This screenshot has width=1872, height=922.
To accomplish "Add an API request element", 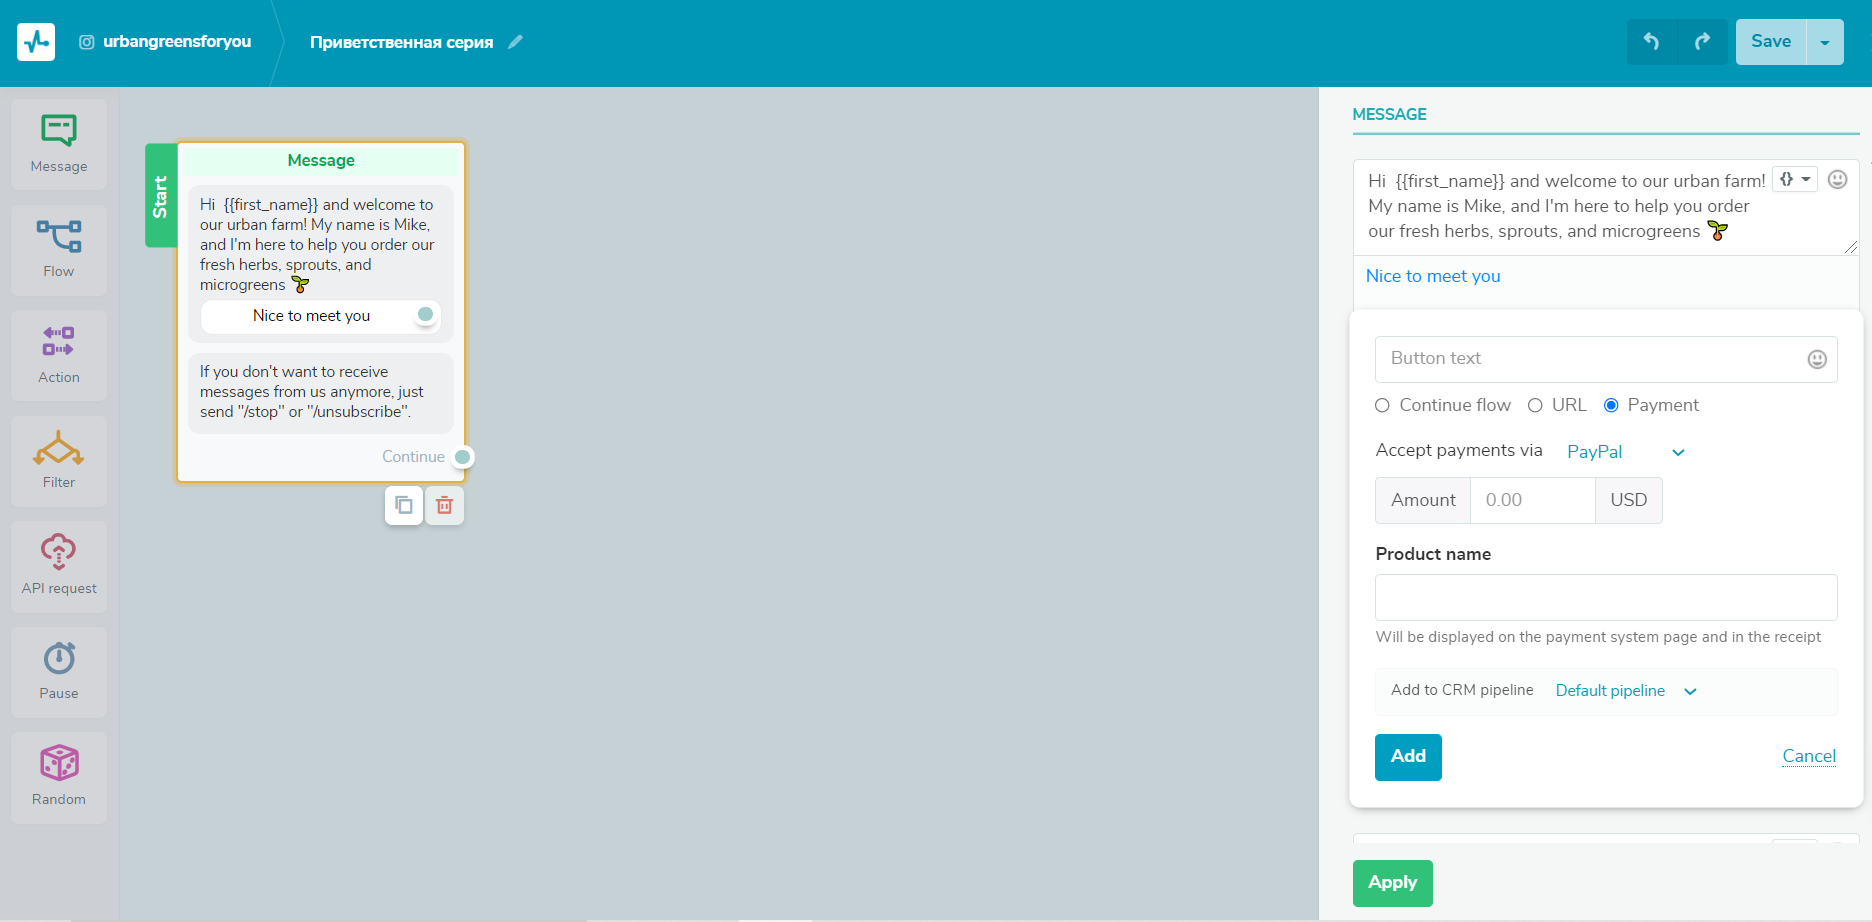I will tap(59, 566).
